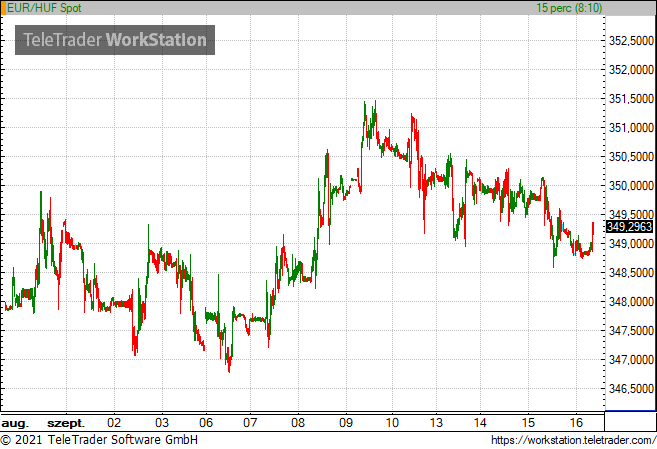Click the 347,5000 price axis label
The image size is (657, 449).
tap(631, 330)
